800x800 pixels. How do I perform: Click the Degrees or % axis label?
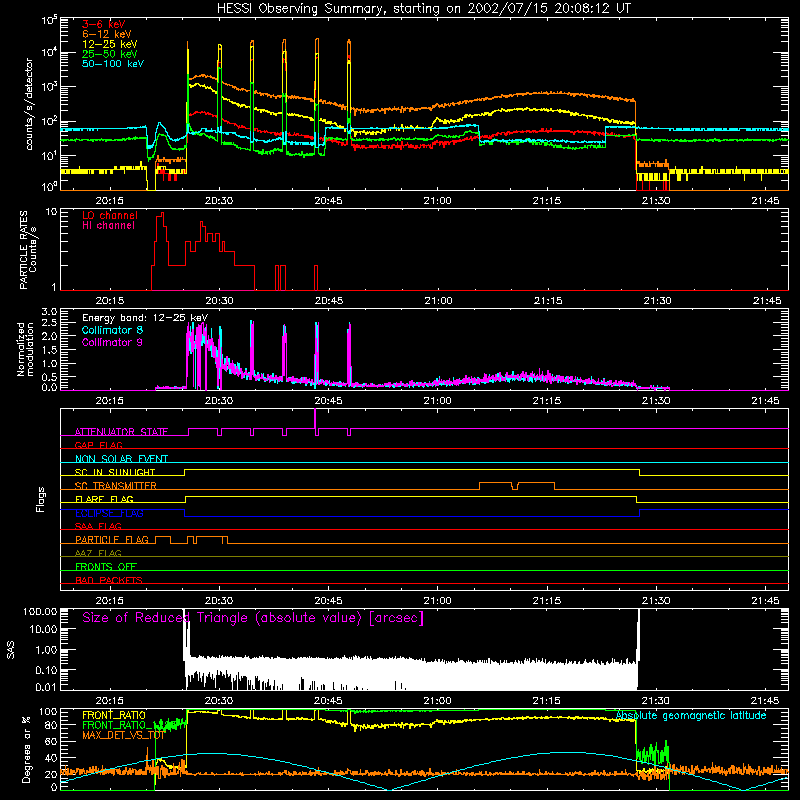tap(26, 749)
